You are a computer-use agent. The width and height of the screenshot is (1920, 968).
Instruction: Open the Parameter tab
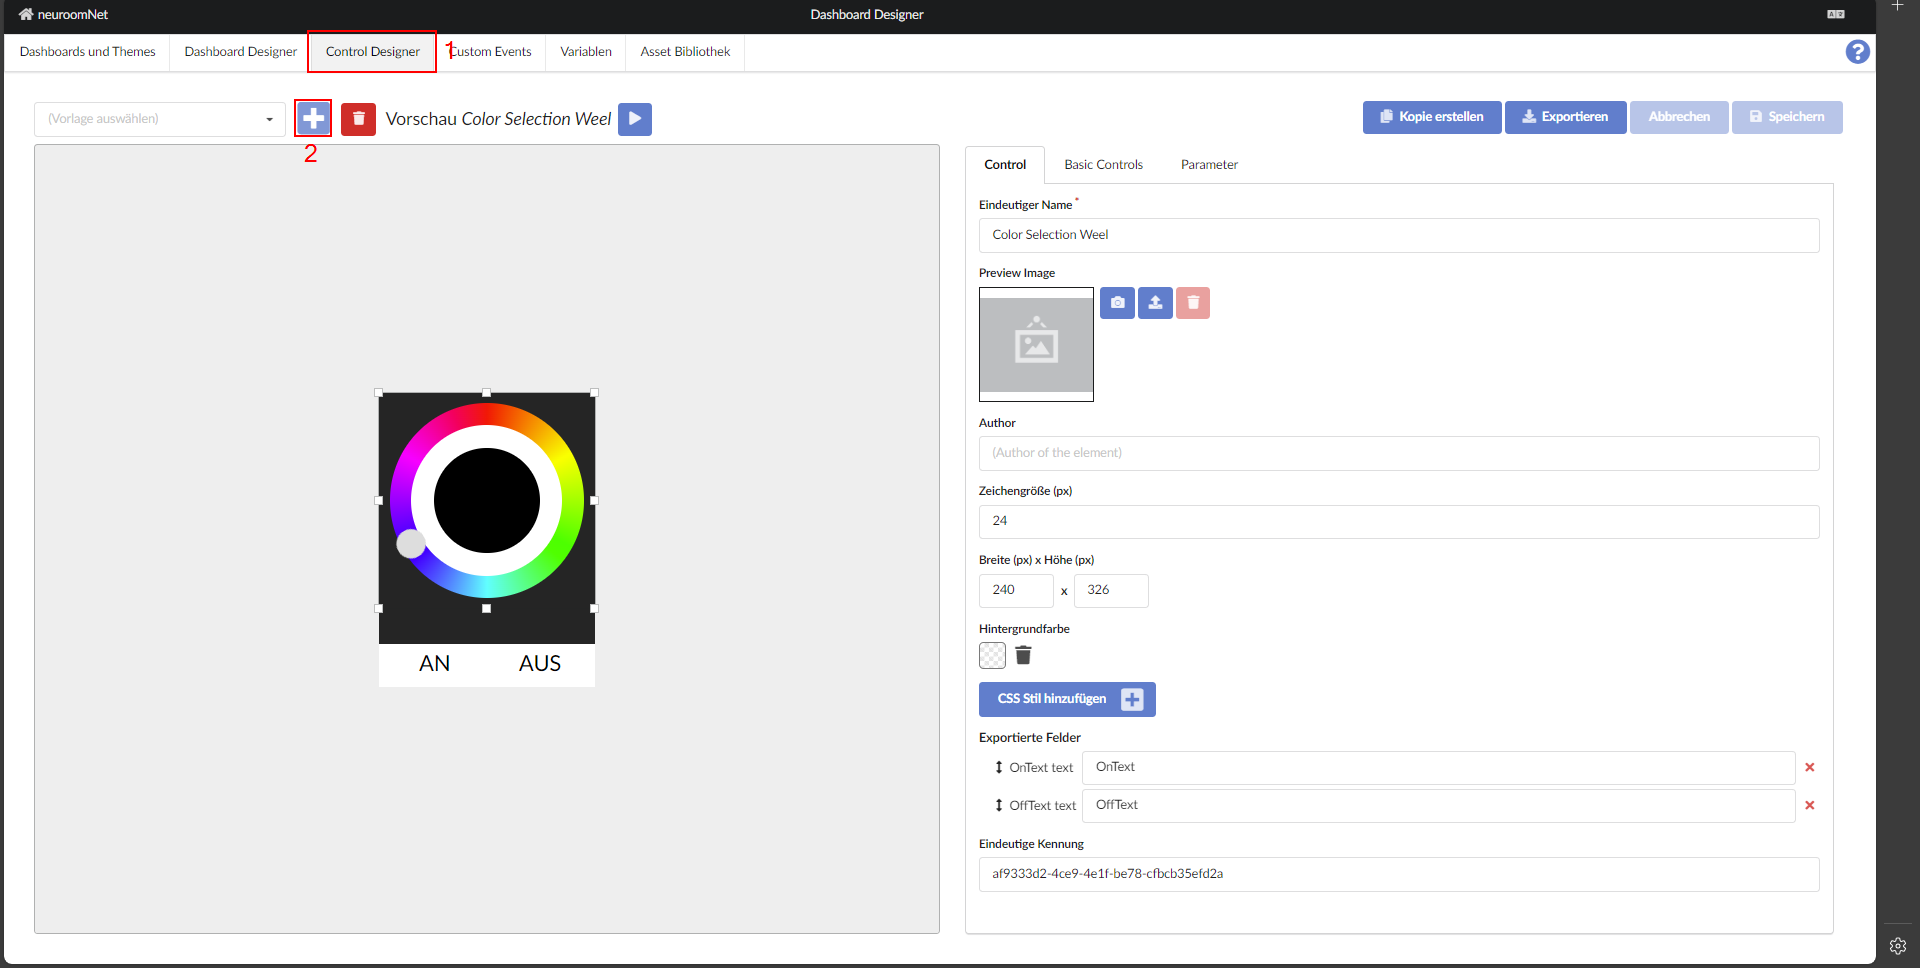coord(1208,165)
